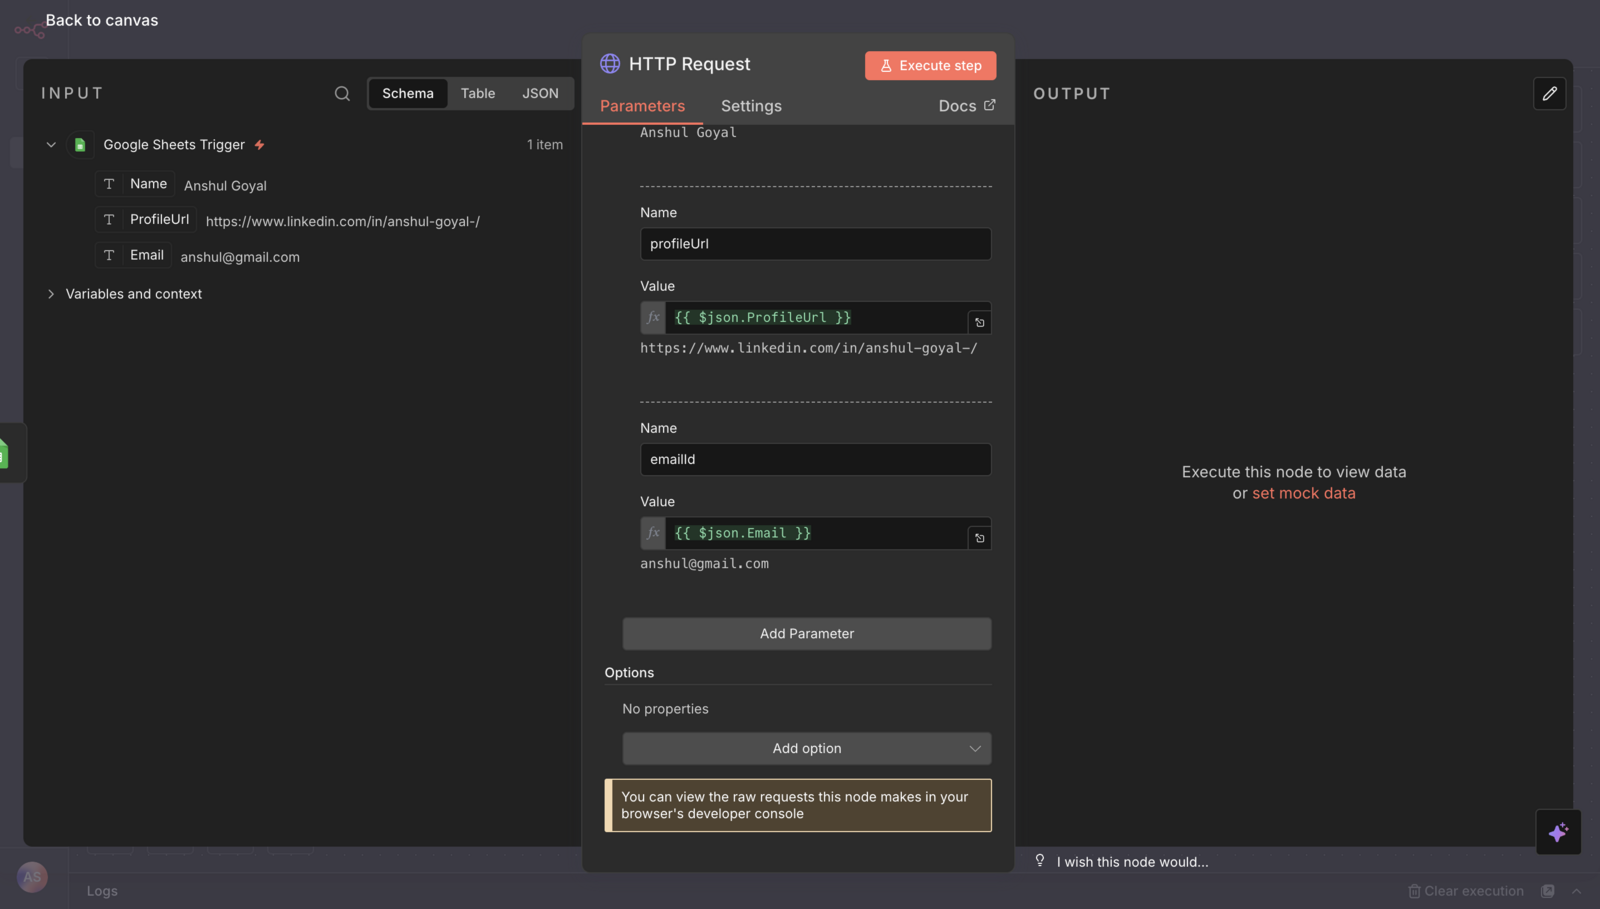Open the Settings tab

[751, 106]
